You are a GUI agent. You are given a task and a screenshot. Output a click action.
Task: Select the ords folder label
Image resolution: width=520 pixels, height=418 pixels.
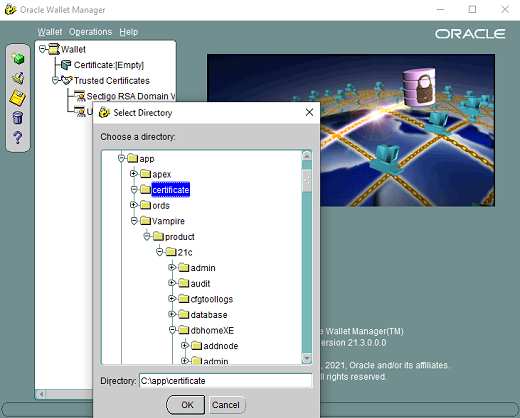click(161, 205)
